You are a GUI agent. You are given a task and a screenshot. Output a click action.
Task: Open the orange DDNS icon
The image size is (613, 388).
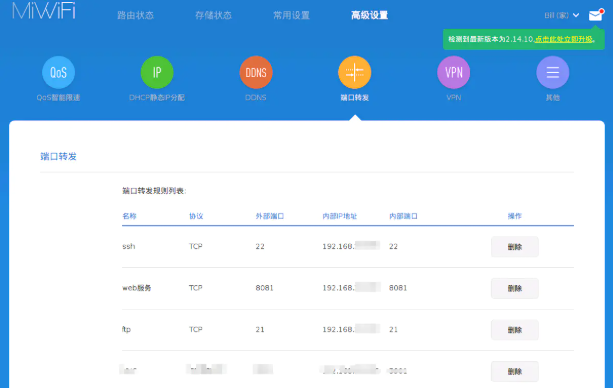coord(256,72)
